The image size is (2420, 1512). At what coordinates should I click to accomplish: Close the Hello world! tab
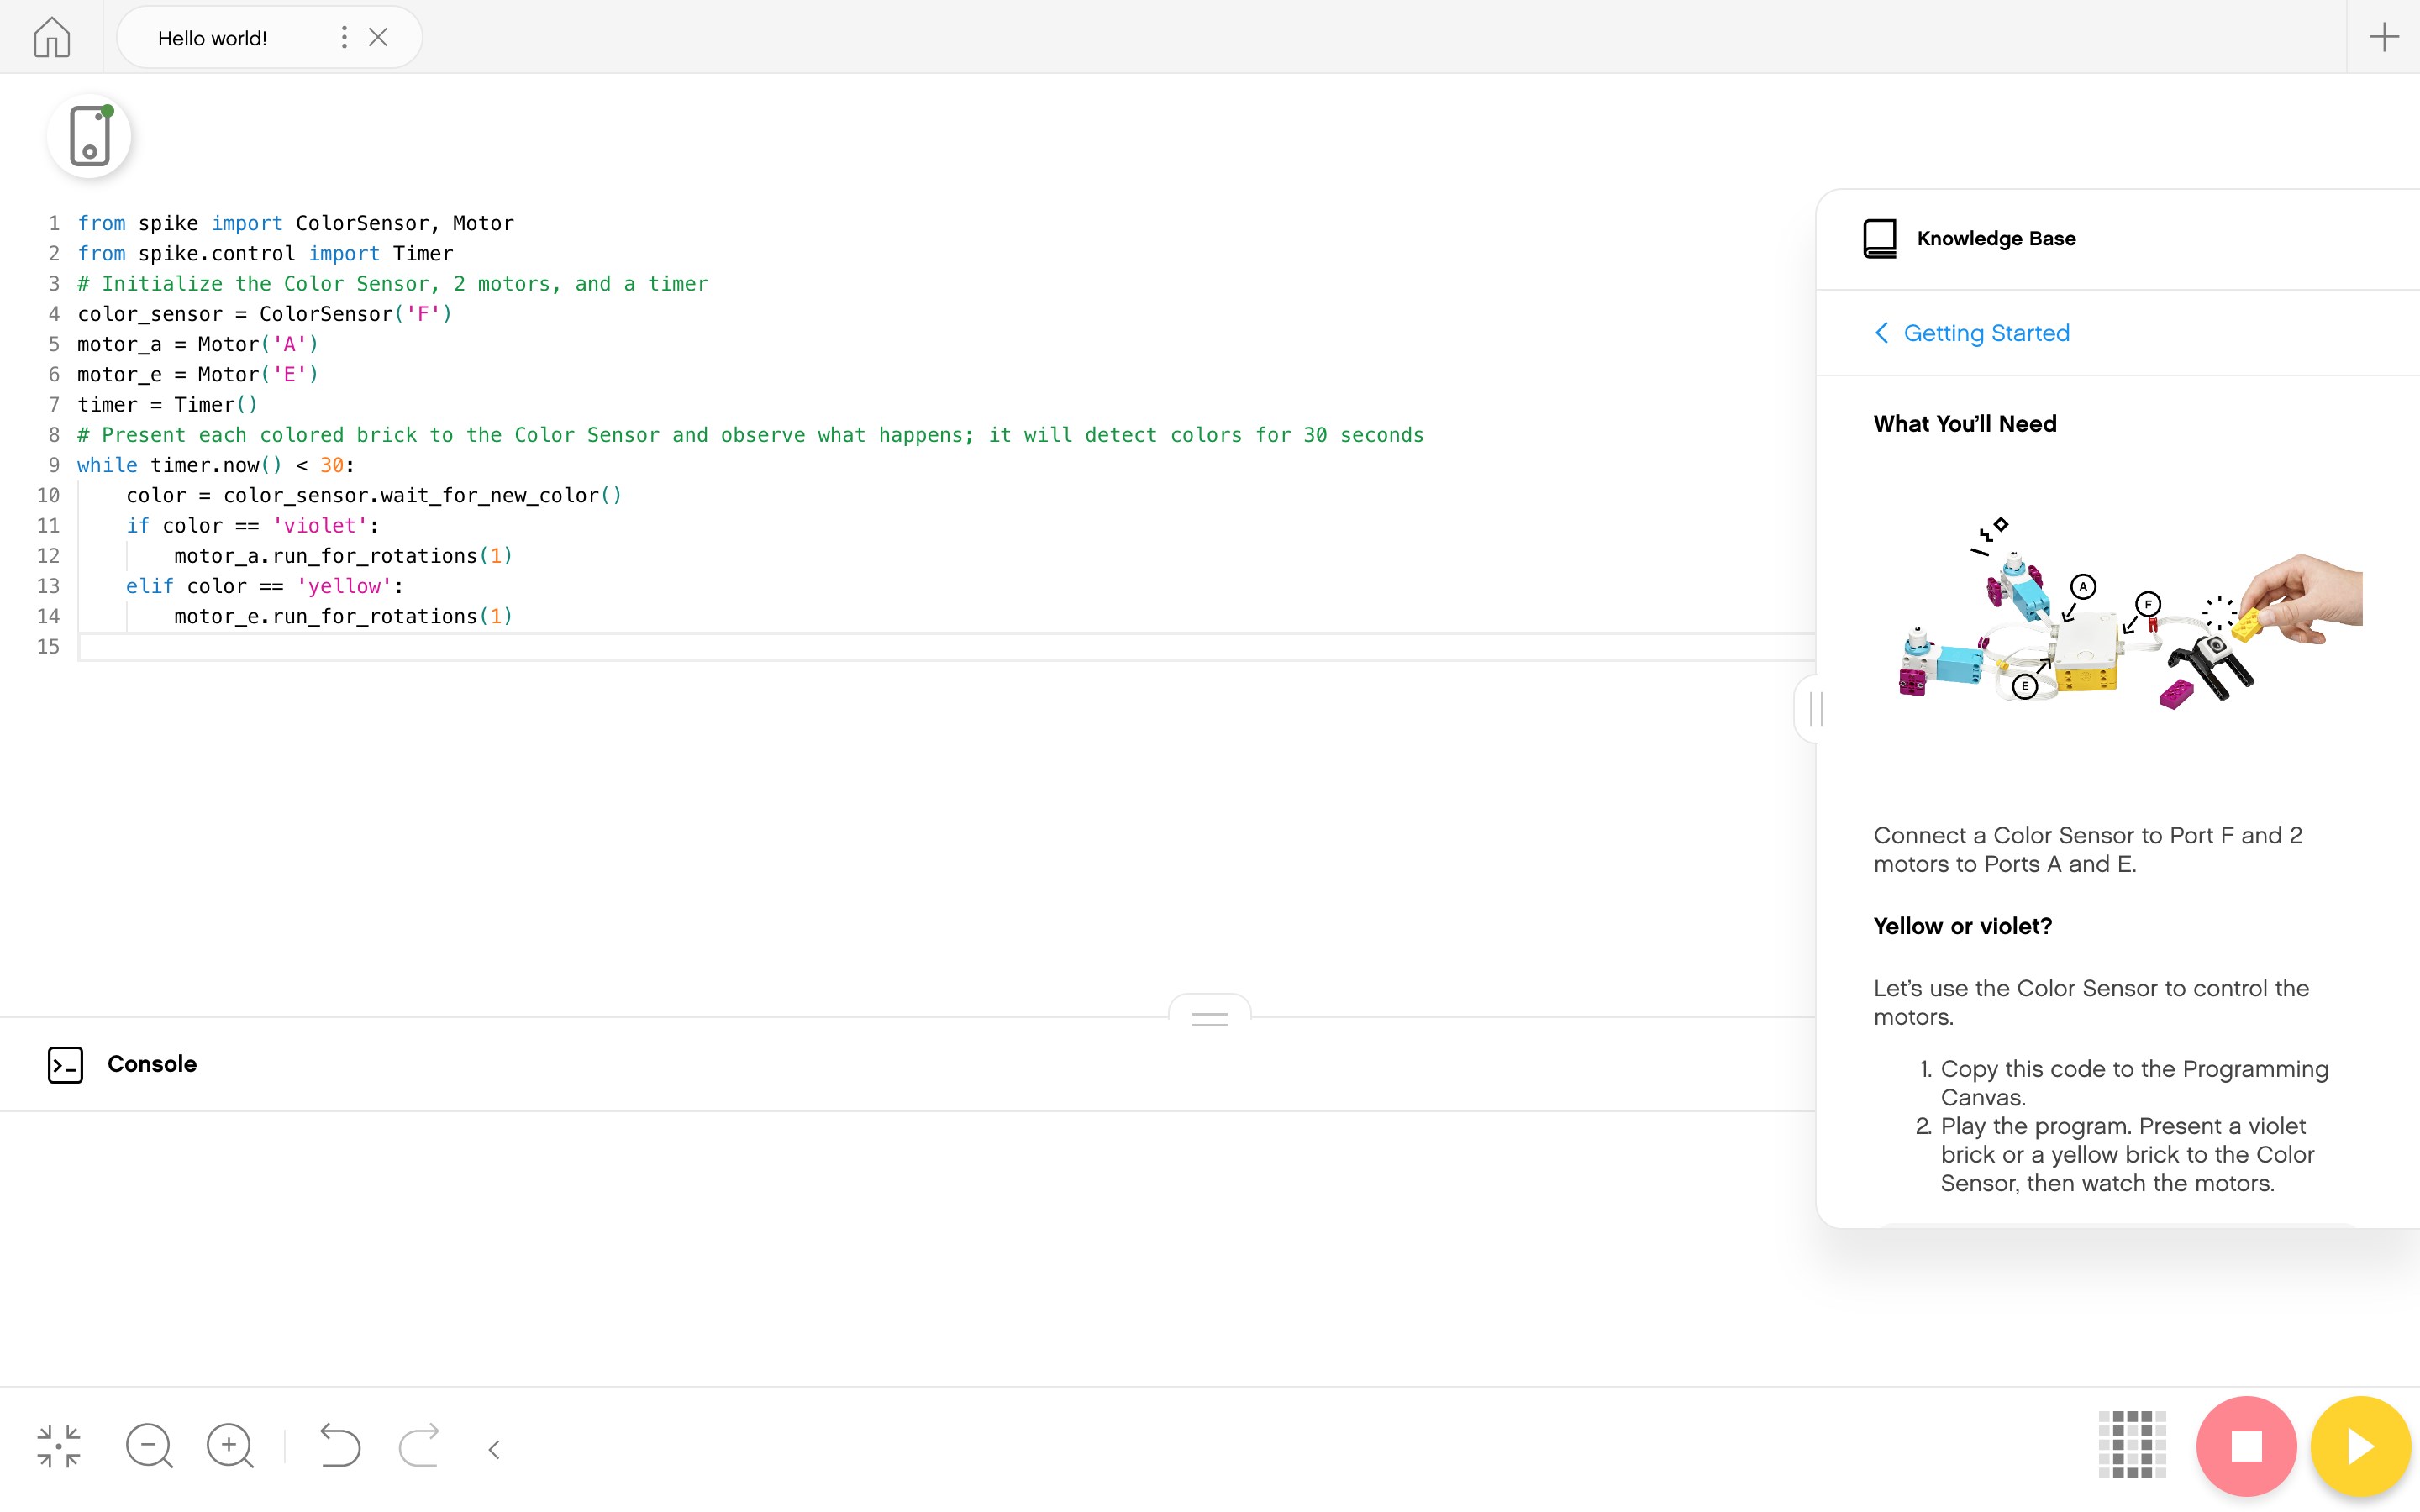coord(378,38)
